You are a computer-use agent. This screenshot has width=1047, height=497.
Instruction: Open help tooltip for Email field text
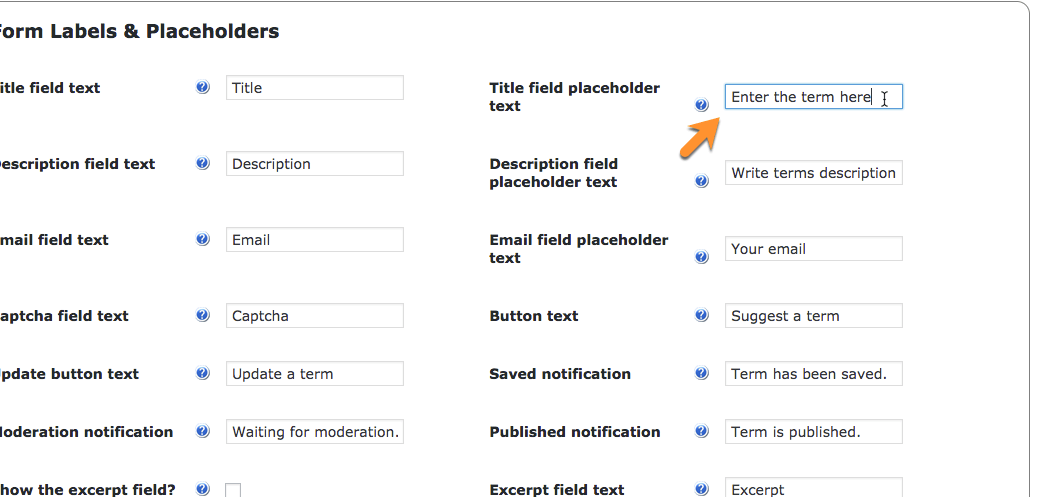(203, 240)
